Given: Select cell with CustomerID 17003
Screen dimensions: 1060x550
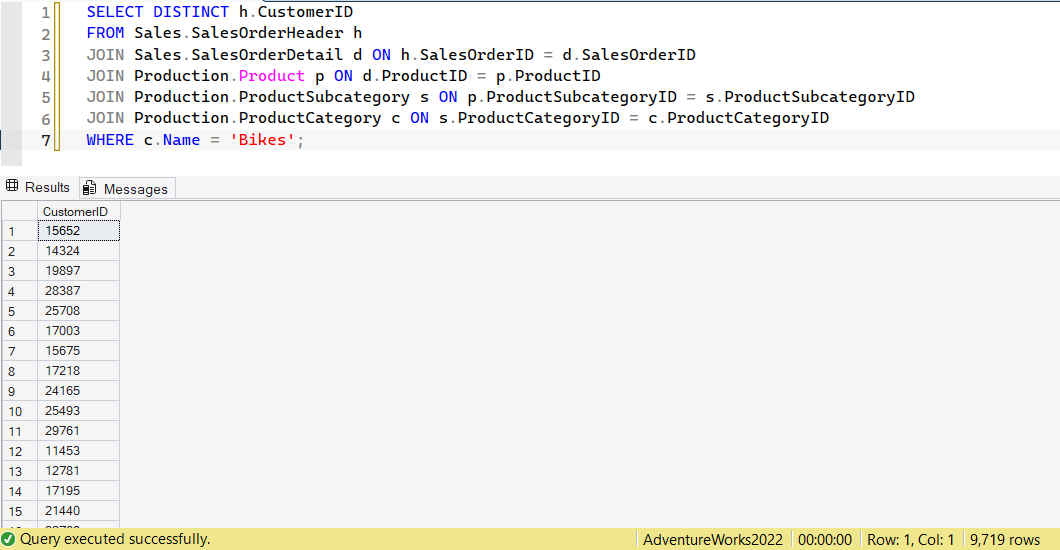Looking at the screenshot, I should click(78, 330).
